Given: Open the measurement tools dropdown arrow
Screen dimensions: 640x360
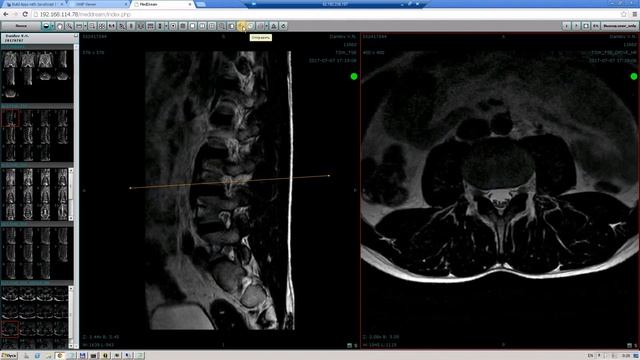Looking at the screenshot, I should (85, 26).
